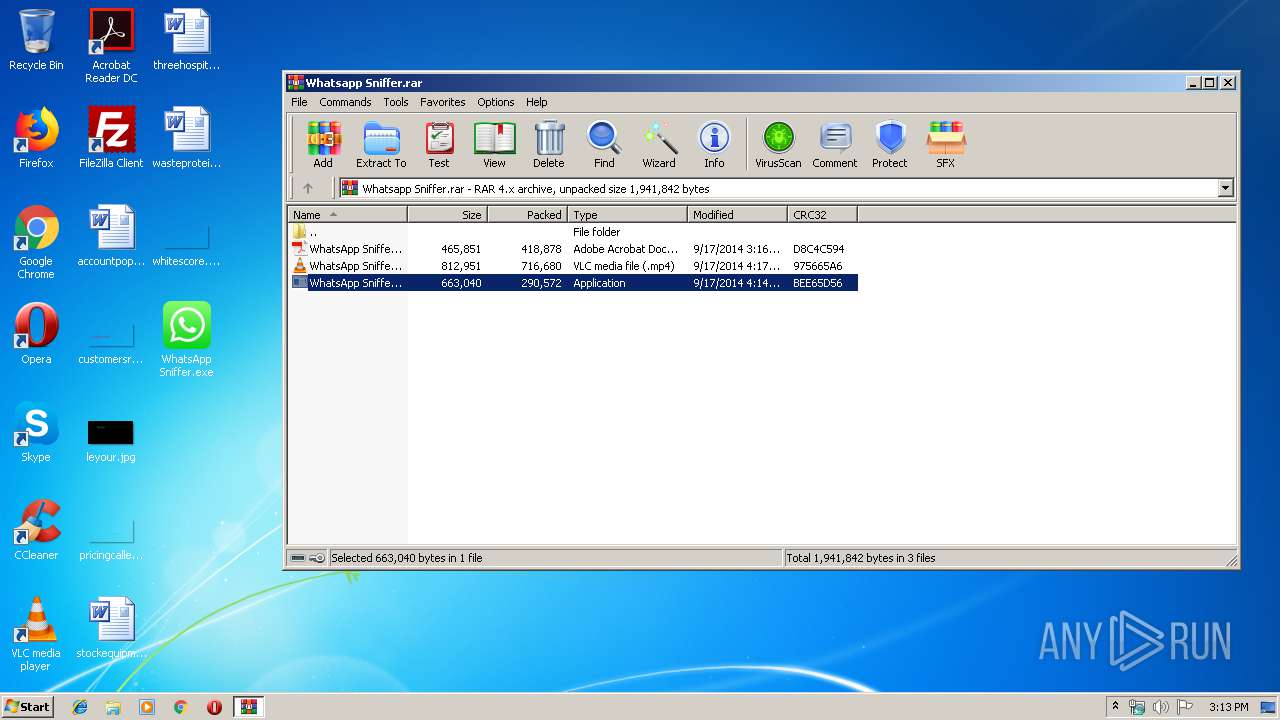
Task: Click the Extract To toolbar icon
Action: (381, 145)
